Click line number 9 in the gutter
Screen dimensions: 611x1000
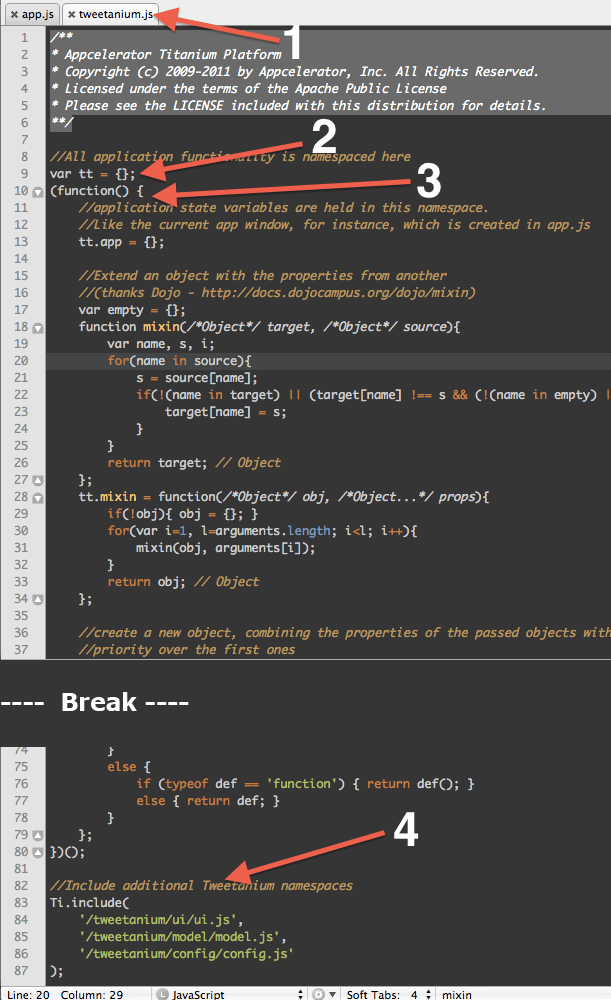point(24,173)
